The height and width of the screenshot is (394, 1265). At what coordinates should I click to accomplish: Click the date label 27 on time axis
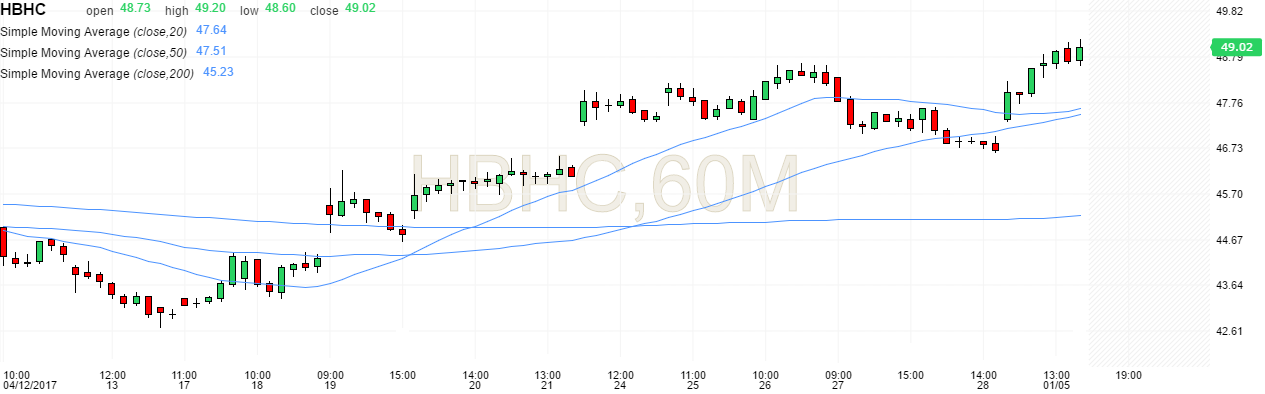838,385
